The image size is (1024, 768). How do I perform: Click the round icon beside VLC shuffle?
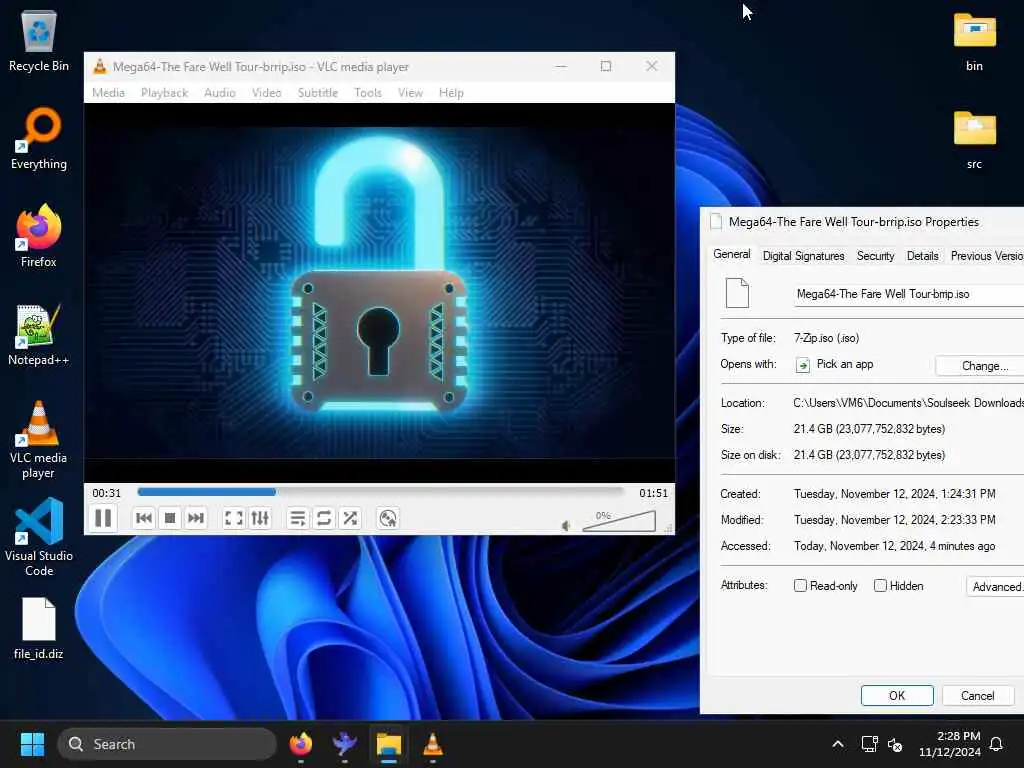click(x=388, y=519)
